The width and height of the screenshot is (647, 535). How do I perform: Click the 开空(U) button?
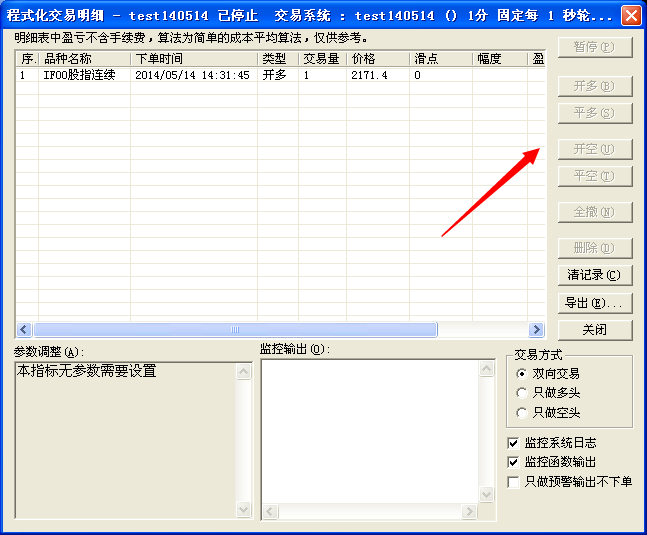[595, 149]
